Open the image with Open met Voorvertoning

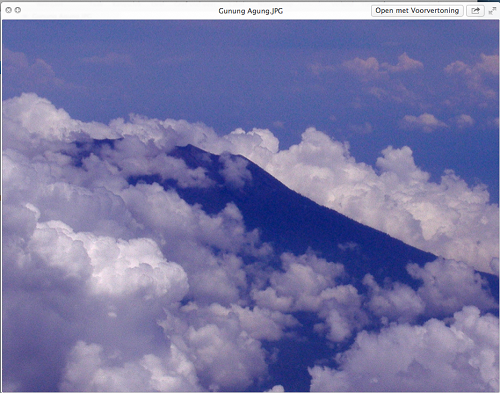point(417,11)
